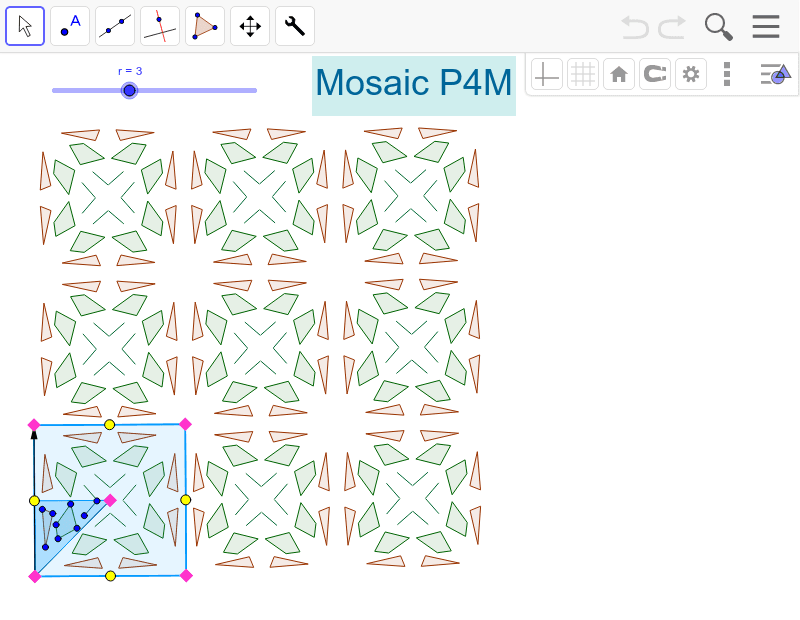Click the pink bottom-right corner point of square
This screenshot has width=800, height=620.
click(186, 576)
